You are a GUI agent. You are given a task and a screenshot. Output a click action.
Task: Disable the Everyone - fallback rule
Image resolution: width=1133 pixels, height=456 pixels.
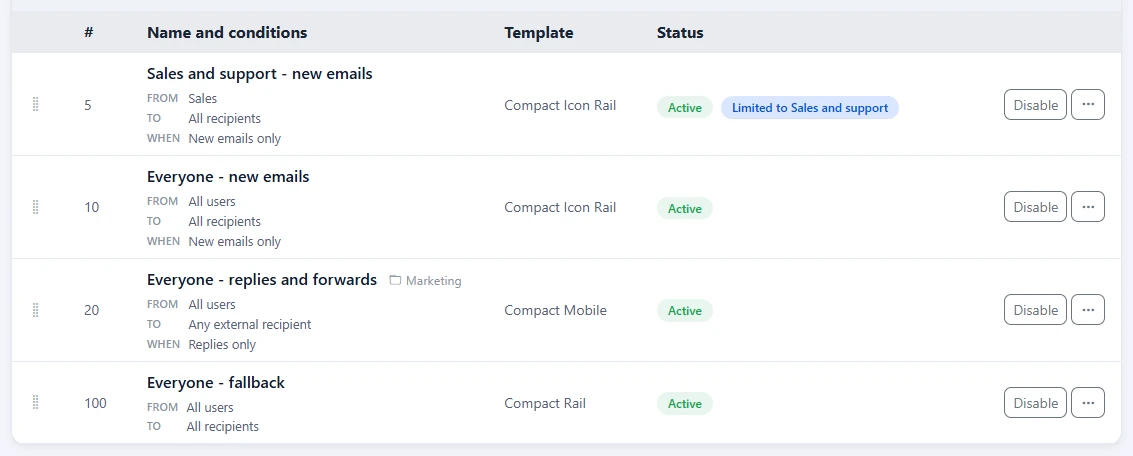(x=1035, y=403)
